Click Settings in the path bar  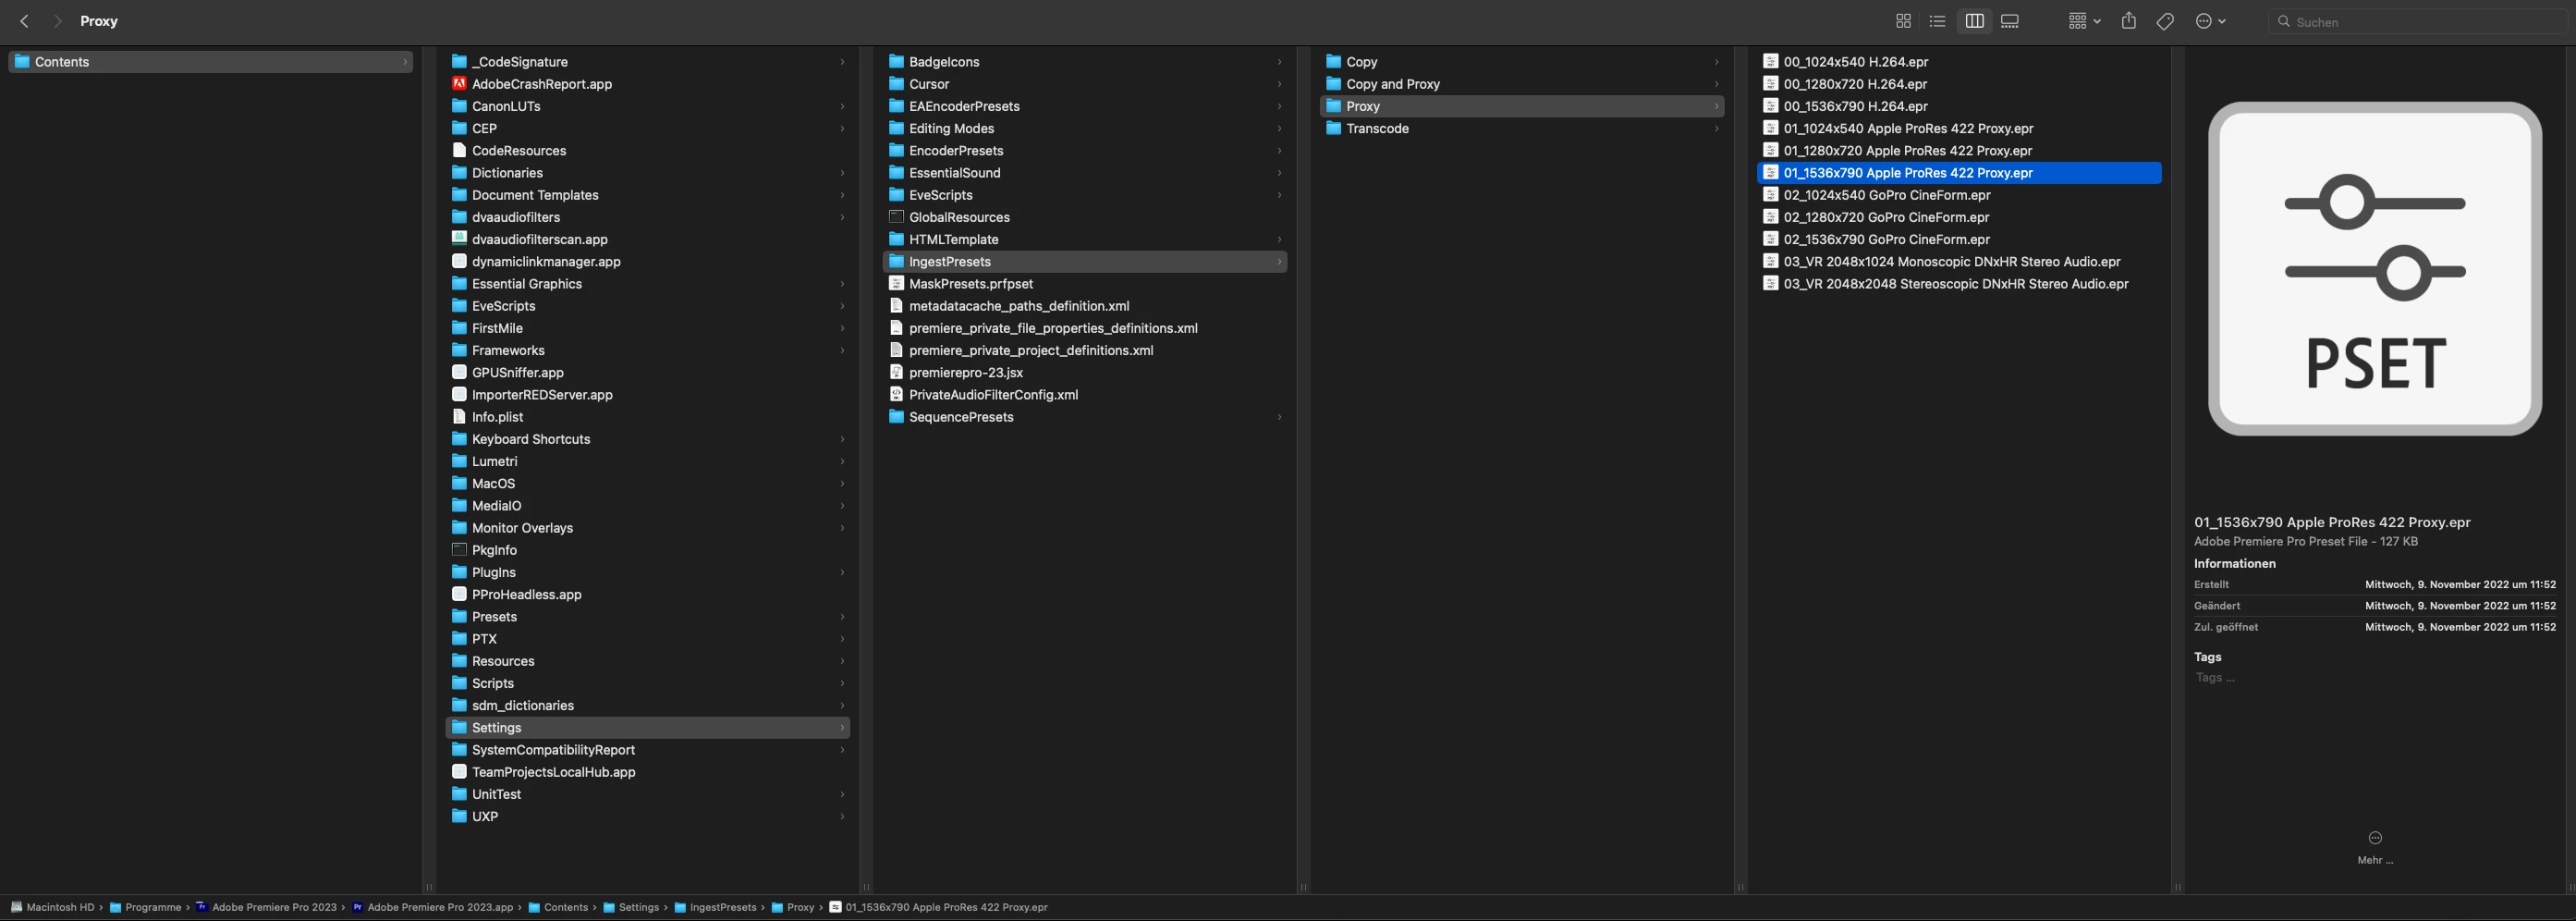[x=631, y=908]
